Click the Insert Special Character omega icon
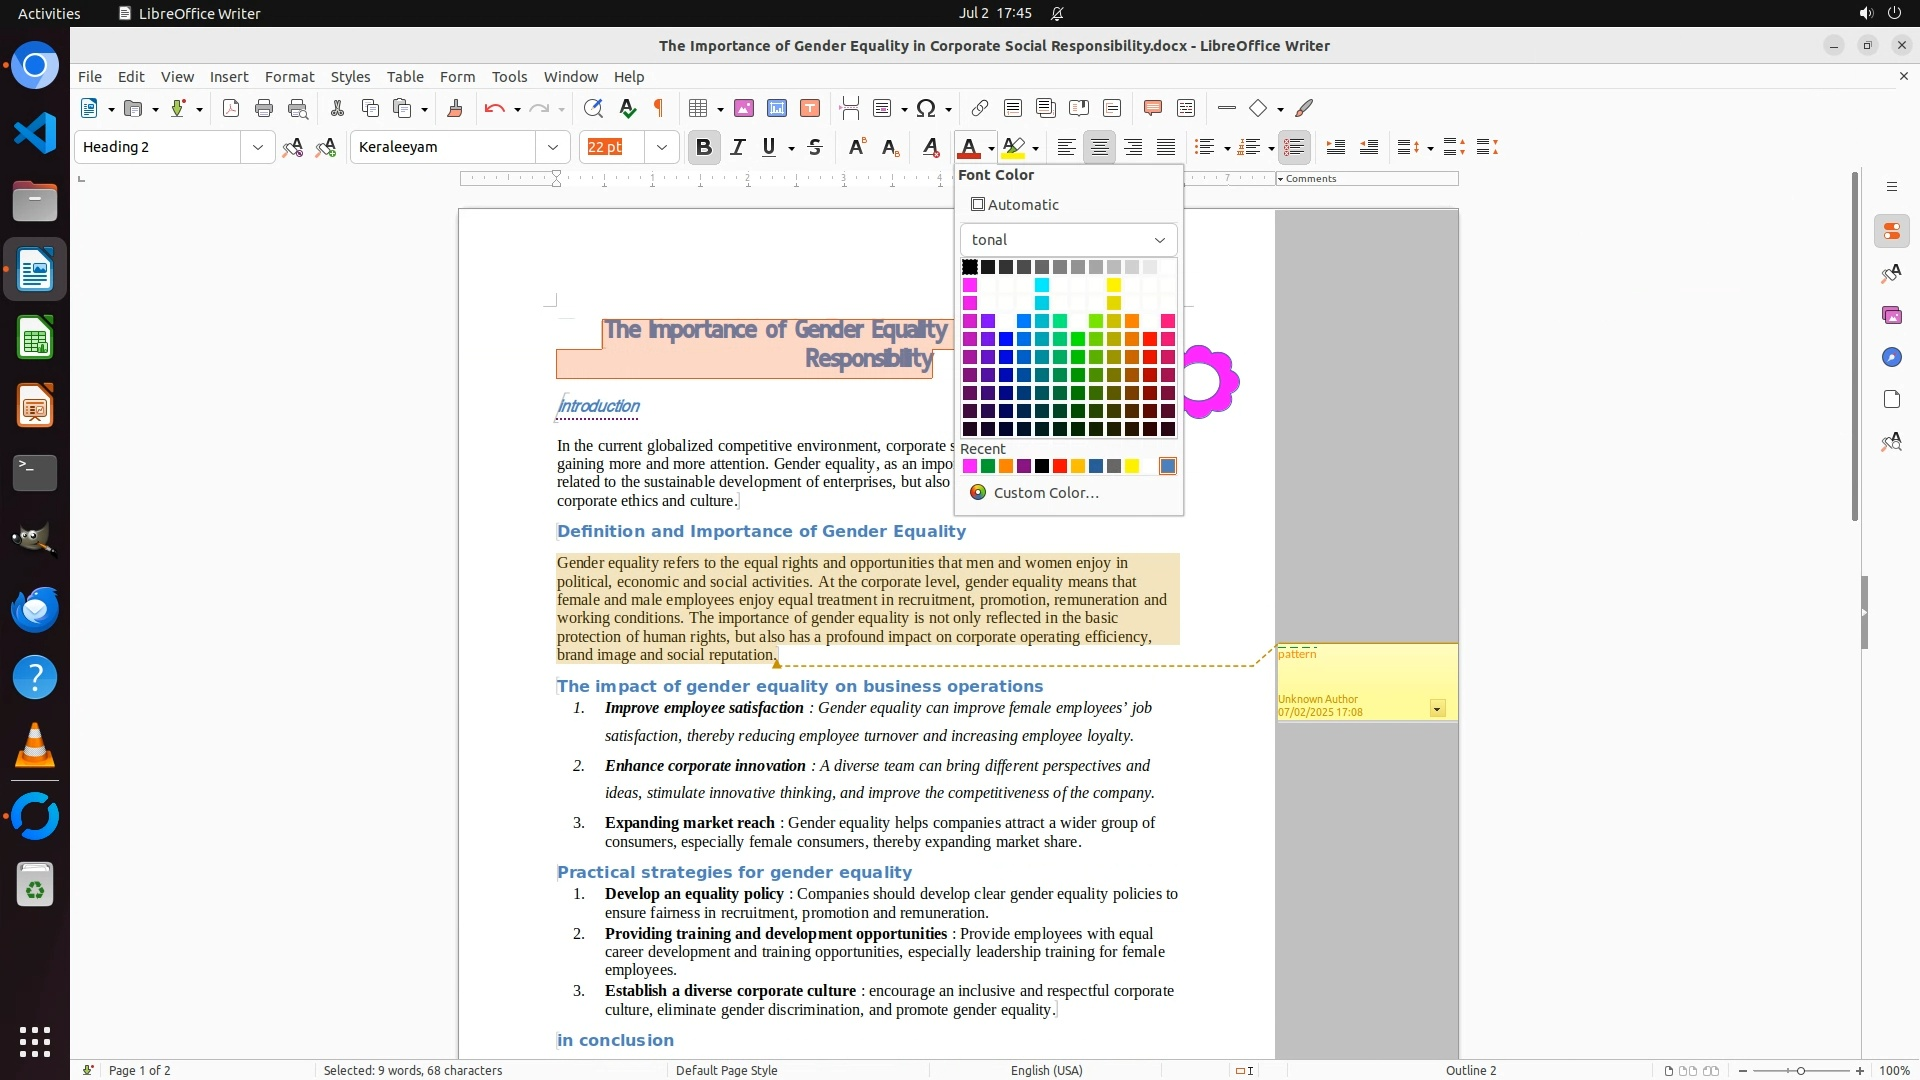Image resolution: width=1920 pixels, height=1080 pixels. tap(926, 108)
